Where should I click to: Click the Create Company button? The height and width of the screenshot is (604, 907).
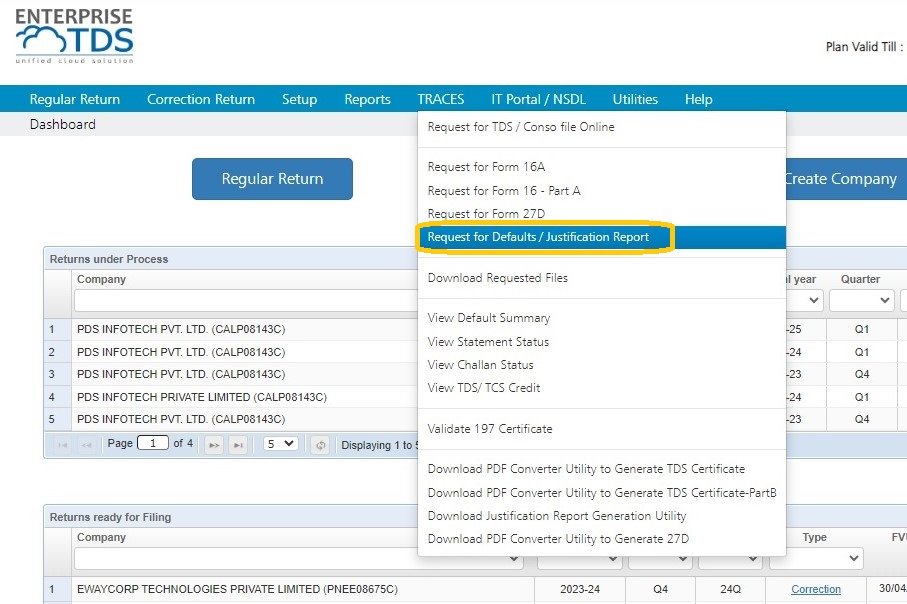tap(841, 179)
